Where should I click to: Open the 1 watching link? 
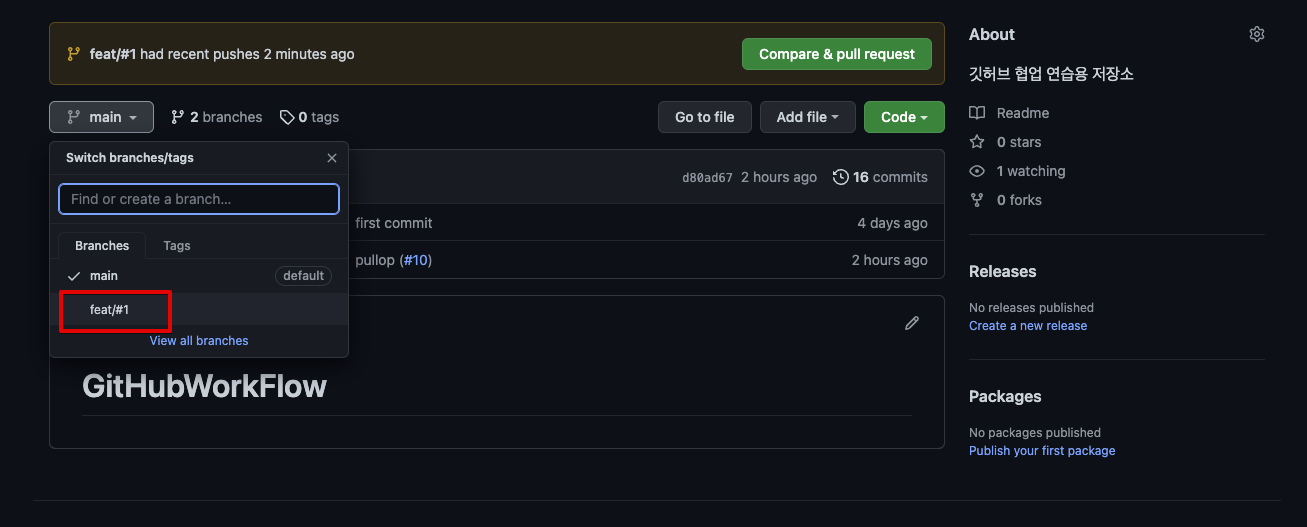pos(1017,171)
